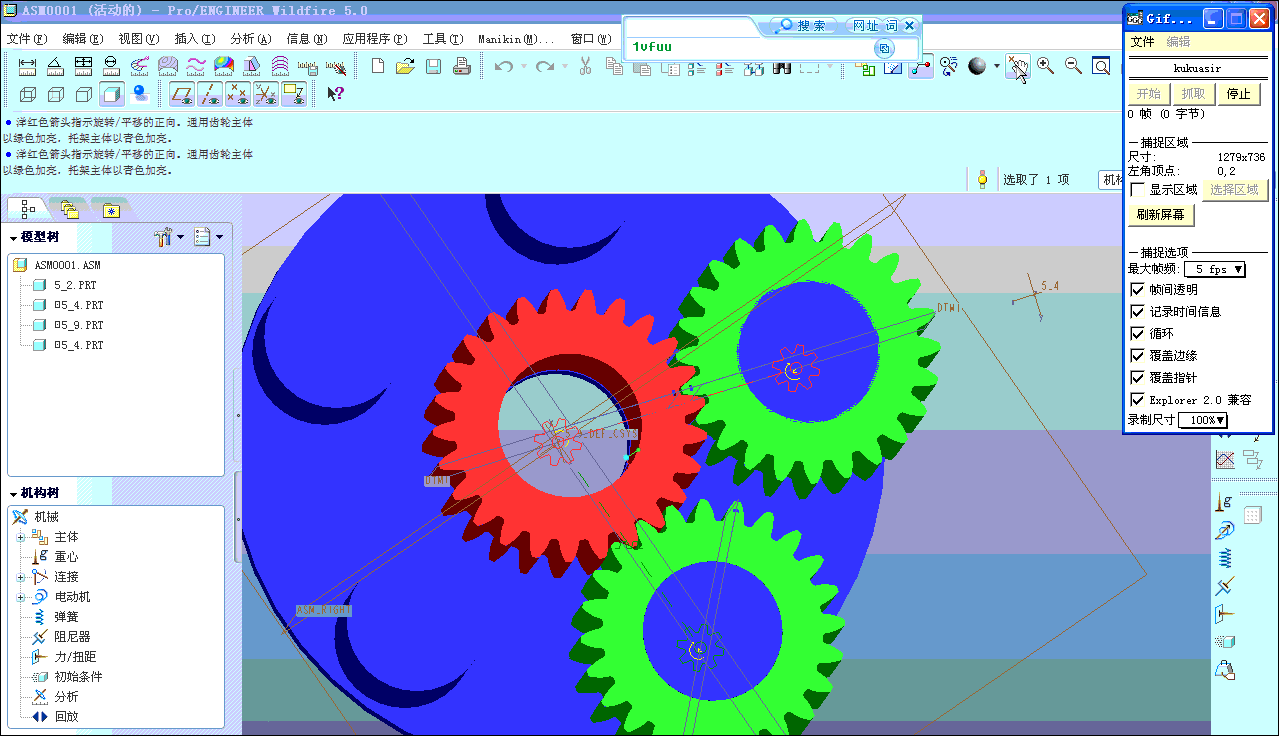The width and height of the screenshot is (1279, 736).
Task: Expand the 主体 node
Action: pyautogui.click(x=20, y=537)
